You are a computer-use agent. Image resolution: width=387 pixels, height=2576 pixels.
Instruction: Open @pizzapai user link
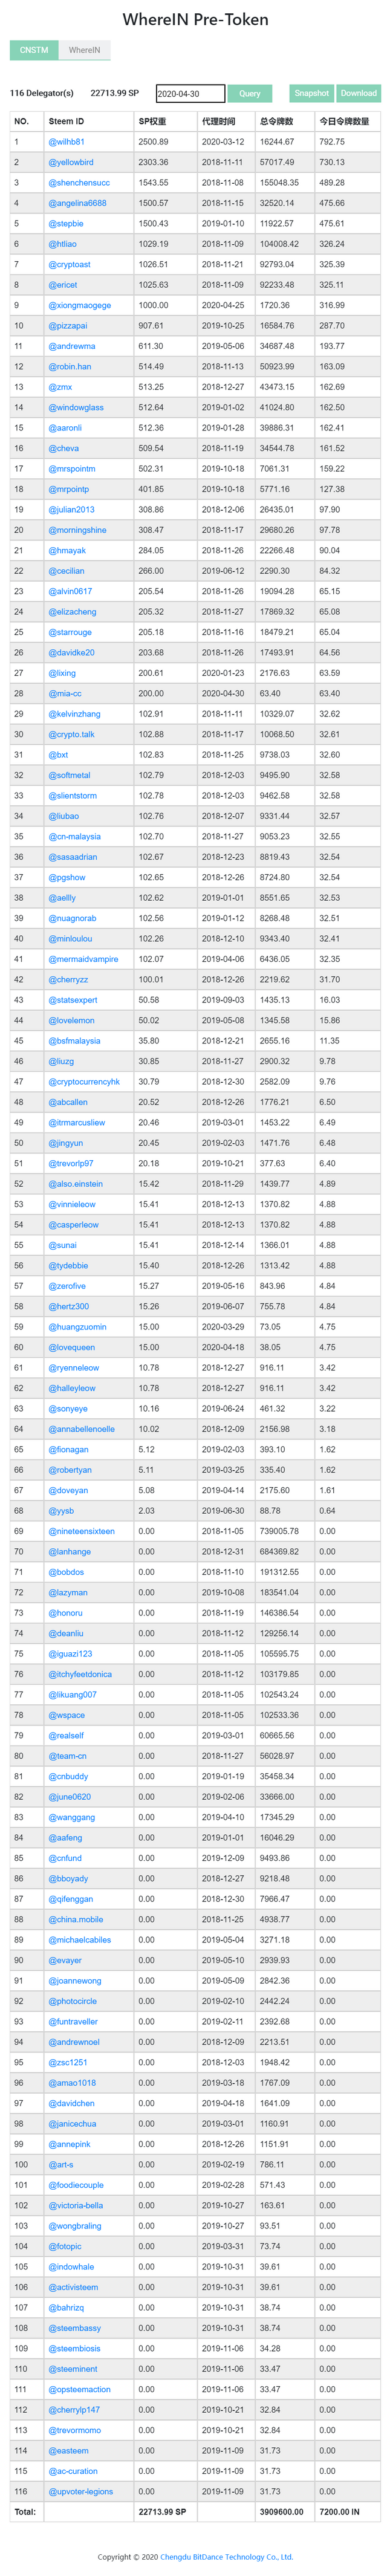[x=68, y=326]
